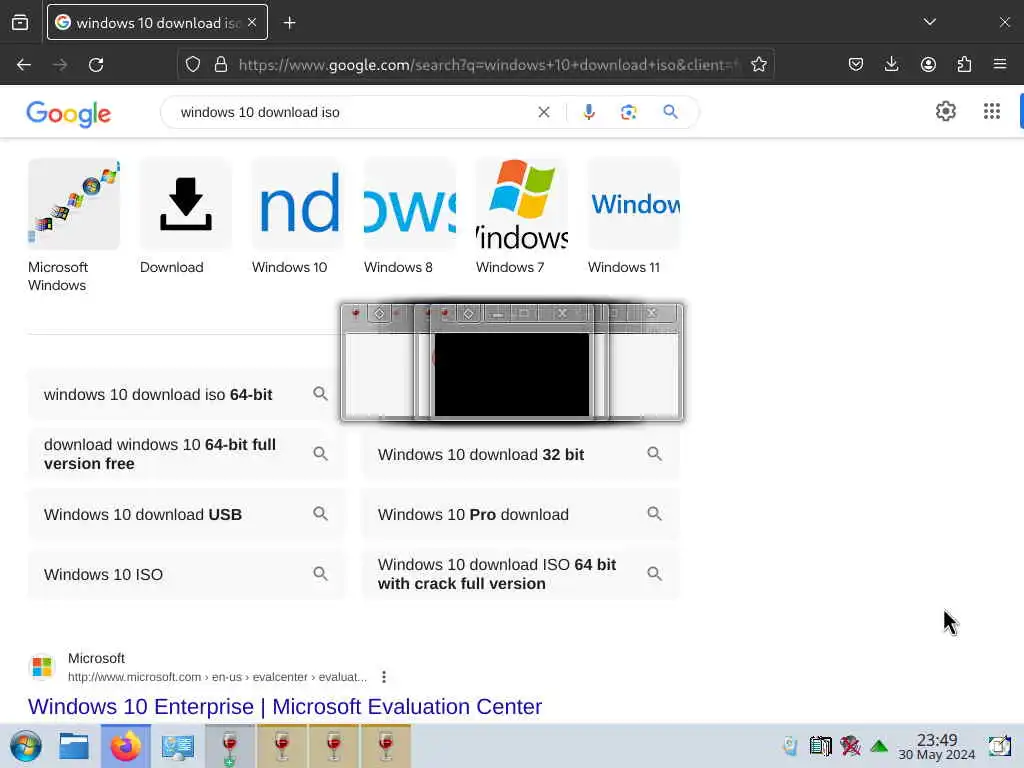Image resolution: width=1024 pixels, height=768 pixels.
Task: Open three-dot menu beside Microsoft result
Action: pyautogui.click(x=384, y=677)
